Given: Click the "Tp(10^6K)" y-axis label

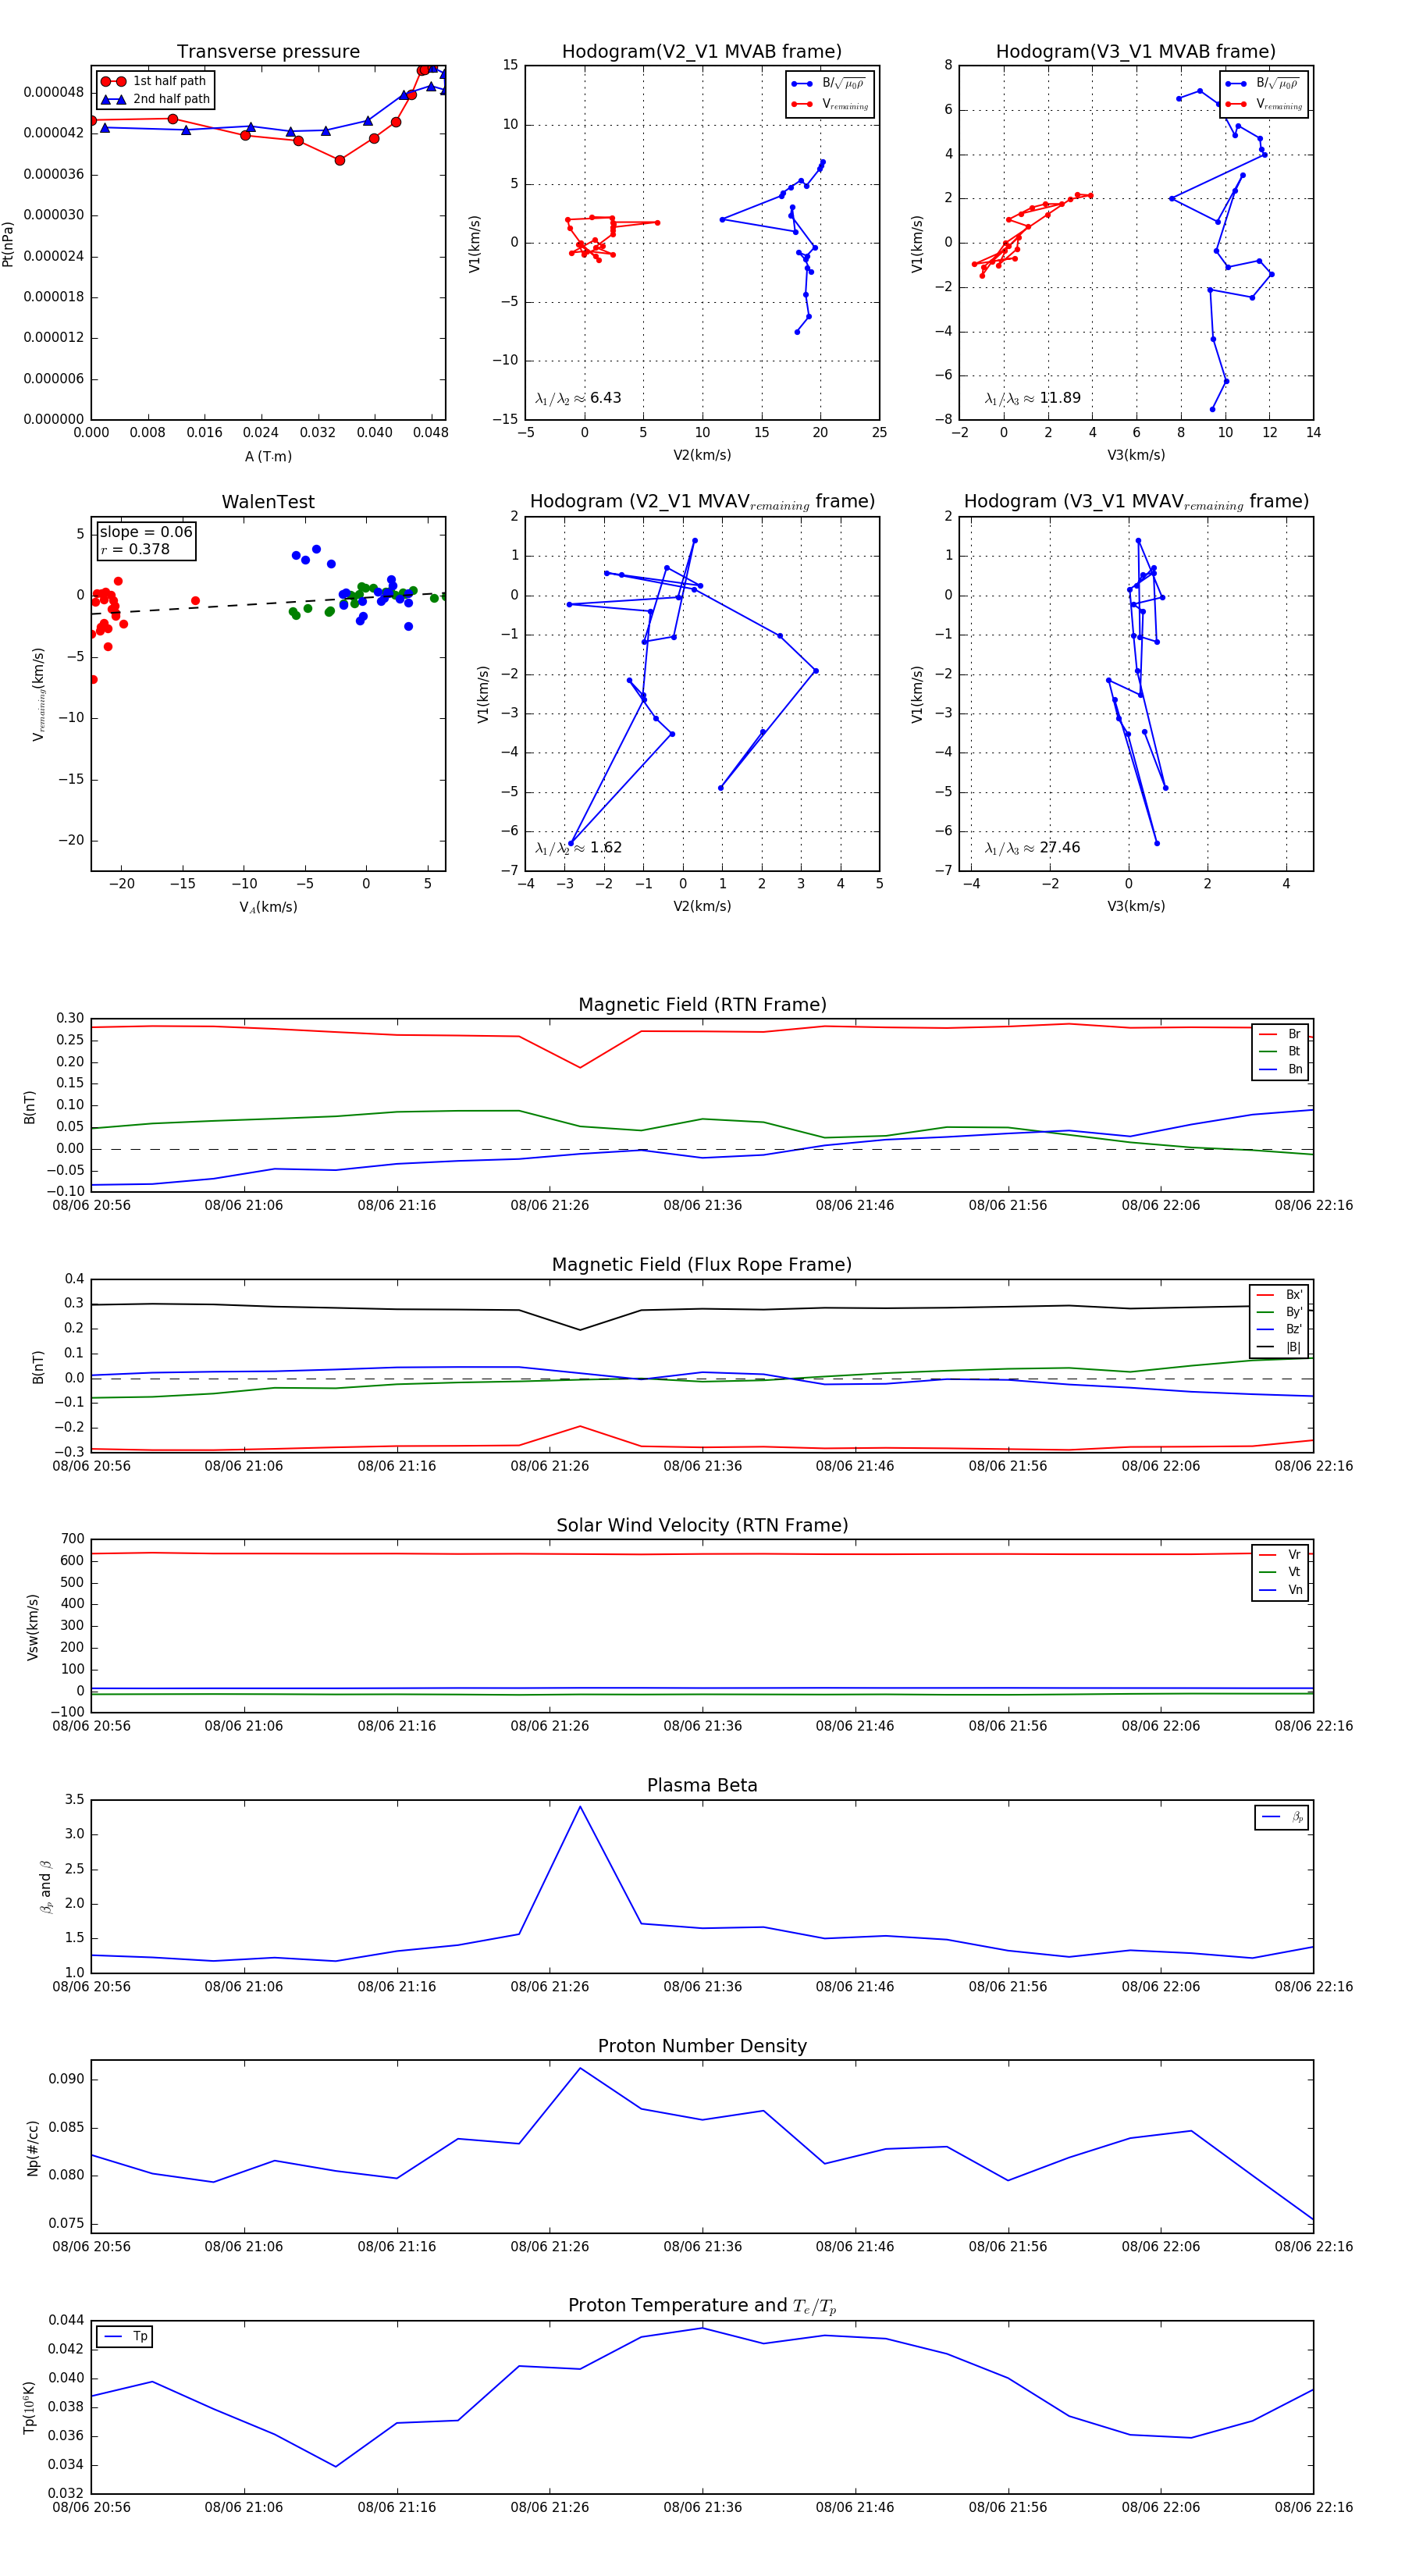Looking at the screenshot, I should [30, 2408].
